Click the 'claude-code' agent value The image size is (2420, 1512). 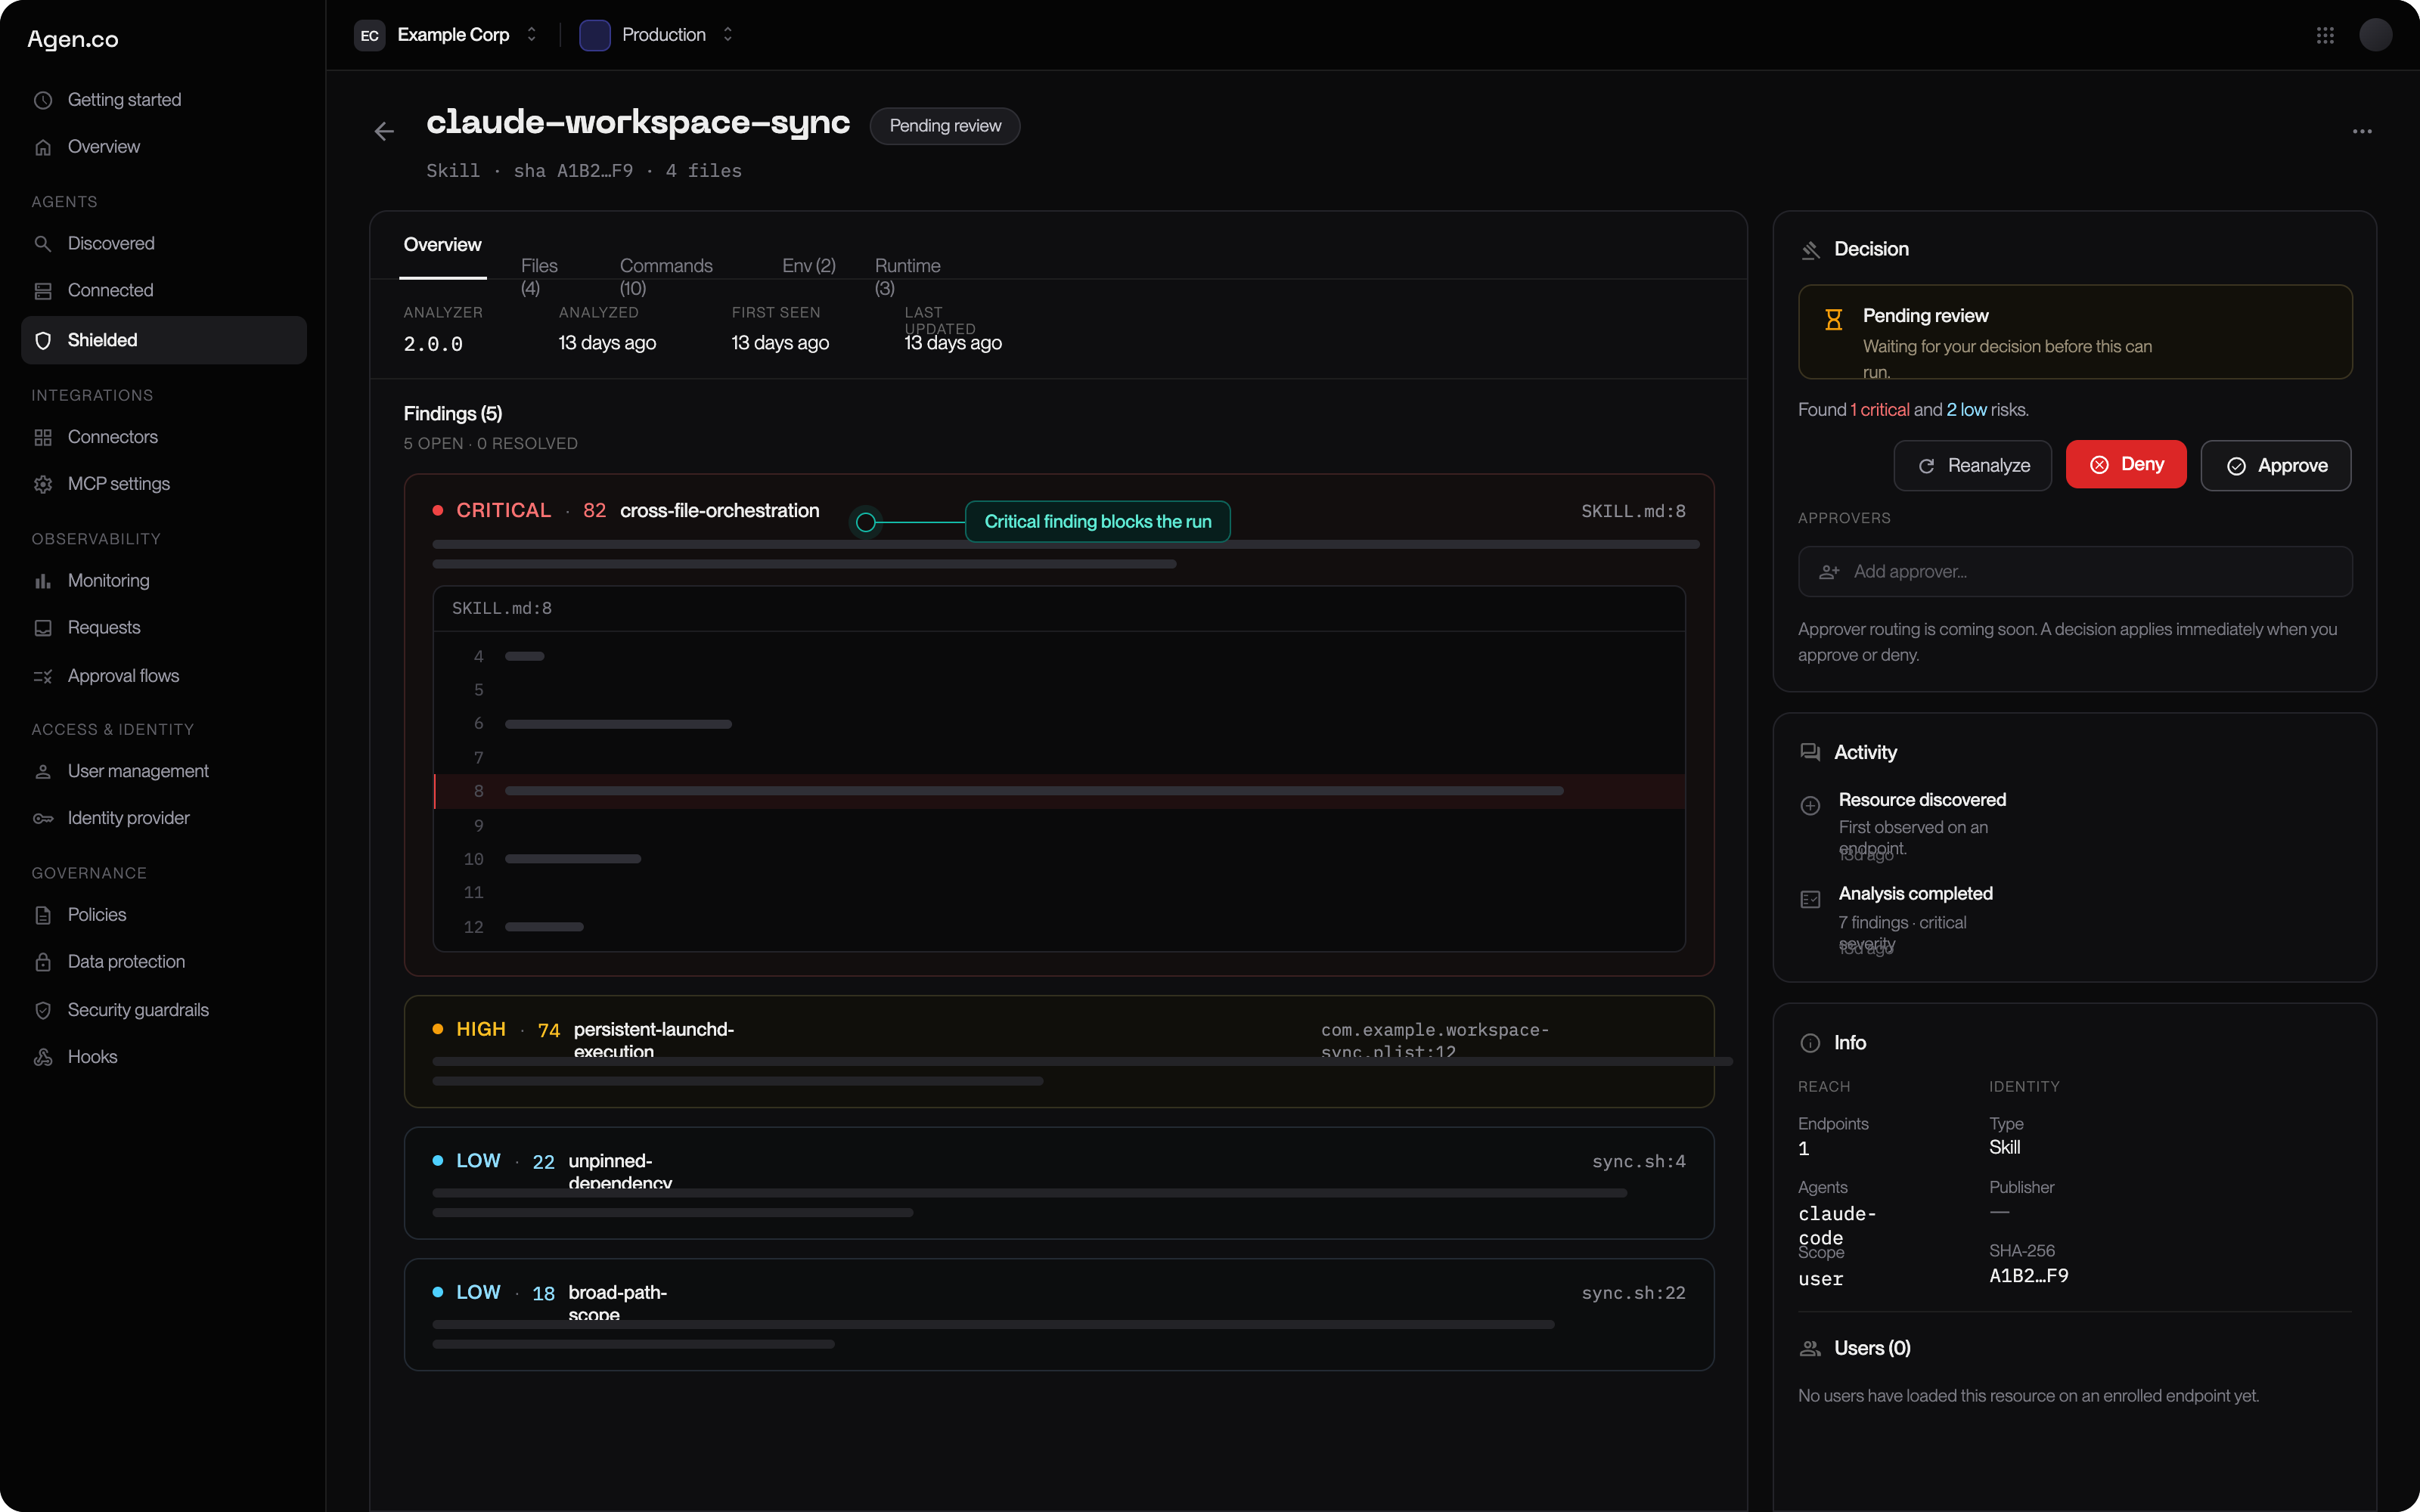(1837, 1226)
